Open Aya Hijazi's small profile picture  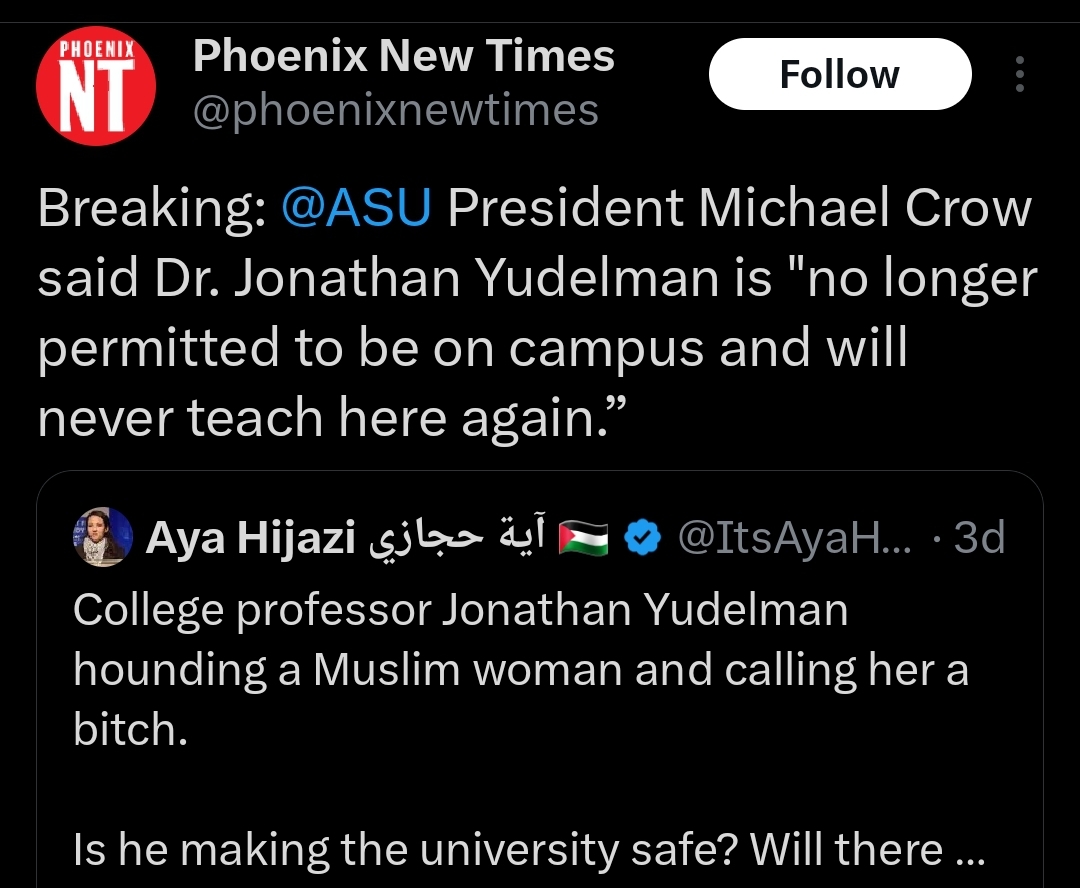point(103,537)
